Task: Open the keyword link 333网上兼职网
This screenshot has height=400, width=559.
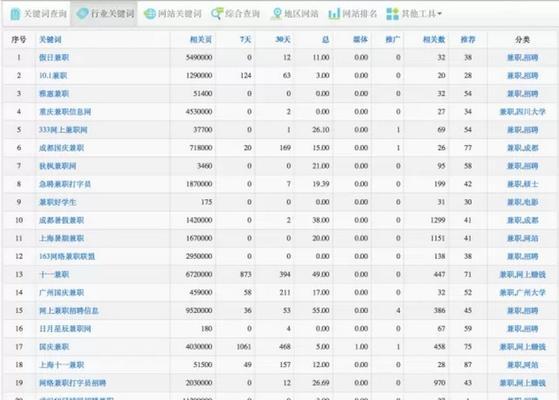Action: click(63, 130)
